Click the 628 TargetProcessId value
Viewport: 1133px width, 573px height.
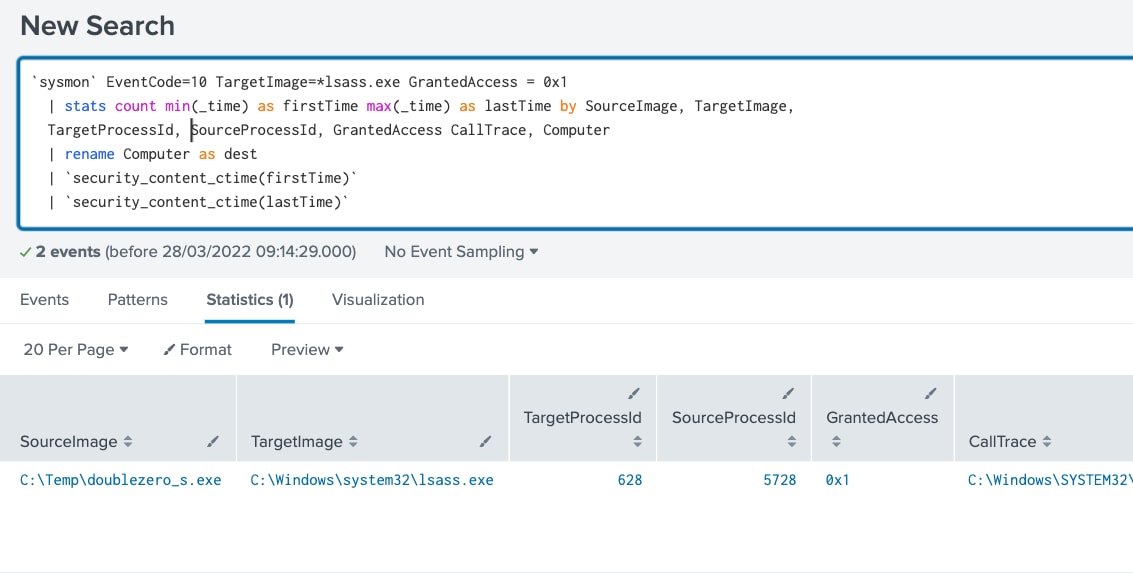click(629, 480)
